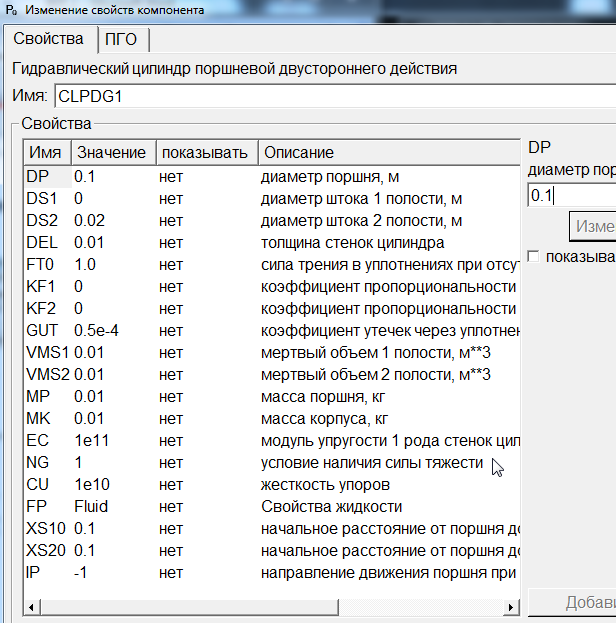Click the application icon in the title bar
The image size is (616, 623).
[x=11, y=9]
